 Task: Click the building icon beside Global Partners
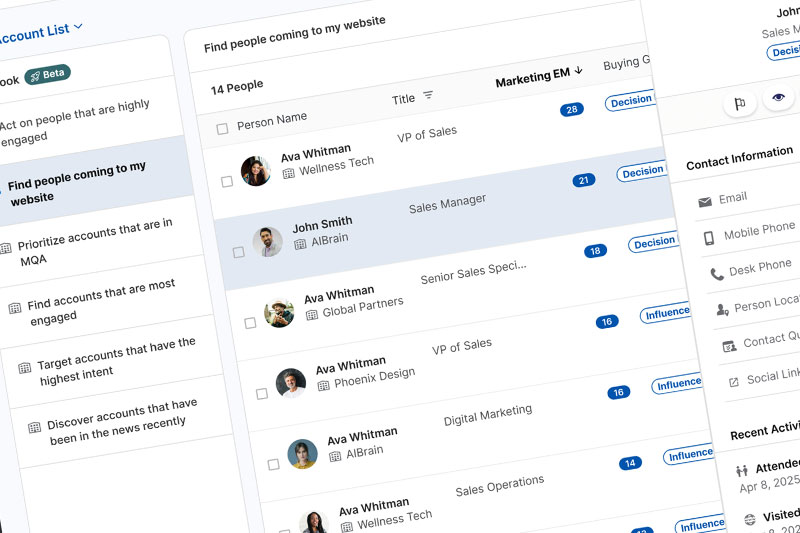pyautogui.click(x=311, y=314)
